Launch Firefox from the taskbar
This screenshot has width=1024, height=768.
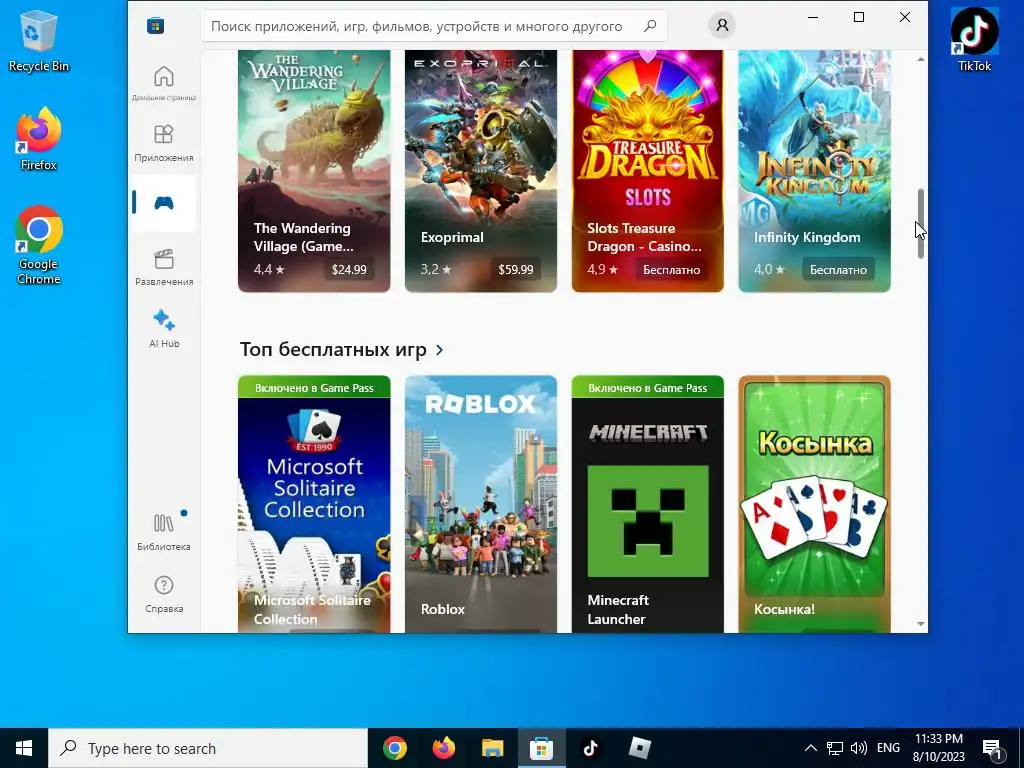pos(444,748)
